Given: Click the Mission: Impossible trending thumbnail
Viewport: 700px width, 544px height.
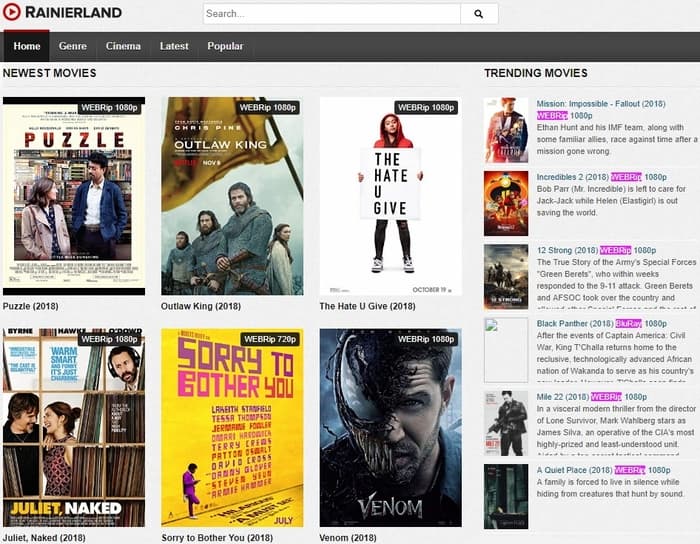Looking at the screenshot, I should point(506,130).
